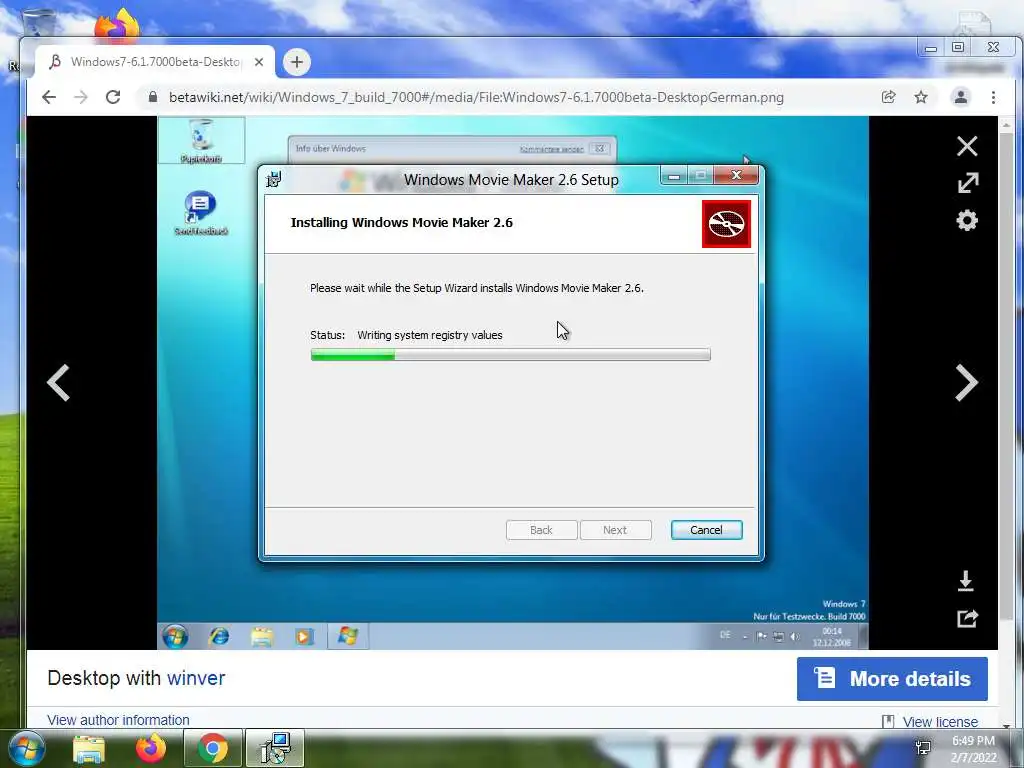Minimize the Chrome window
Viewport: 1024px width, 768px height.
[x=931, y=48]
